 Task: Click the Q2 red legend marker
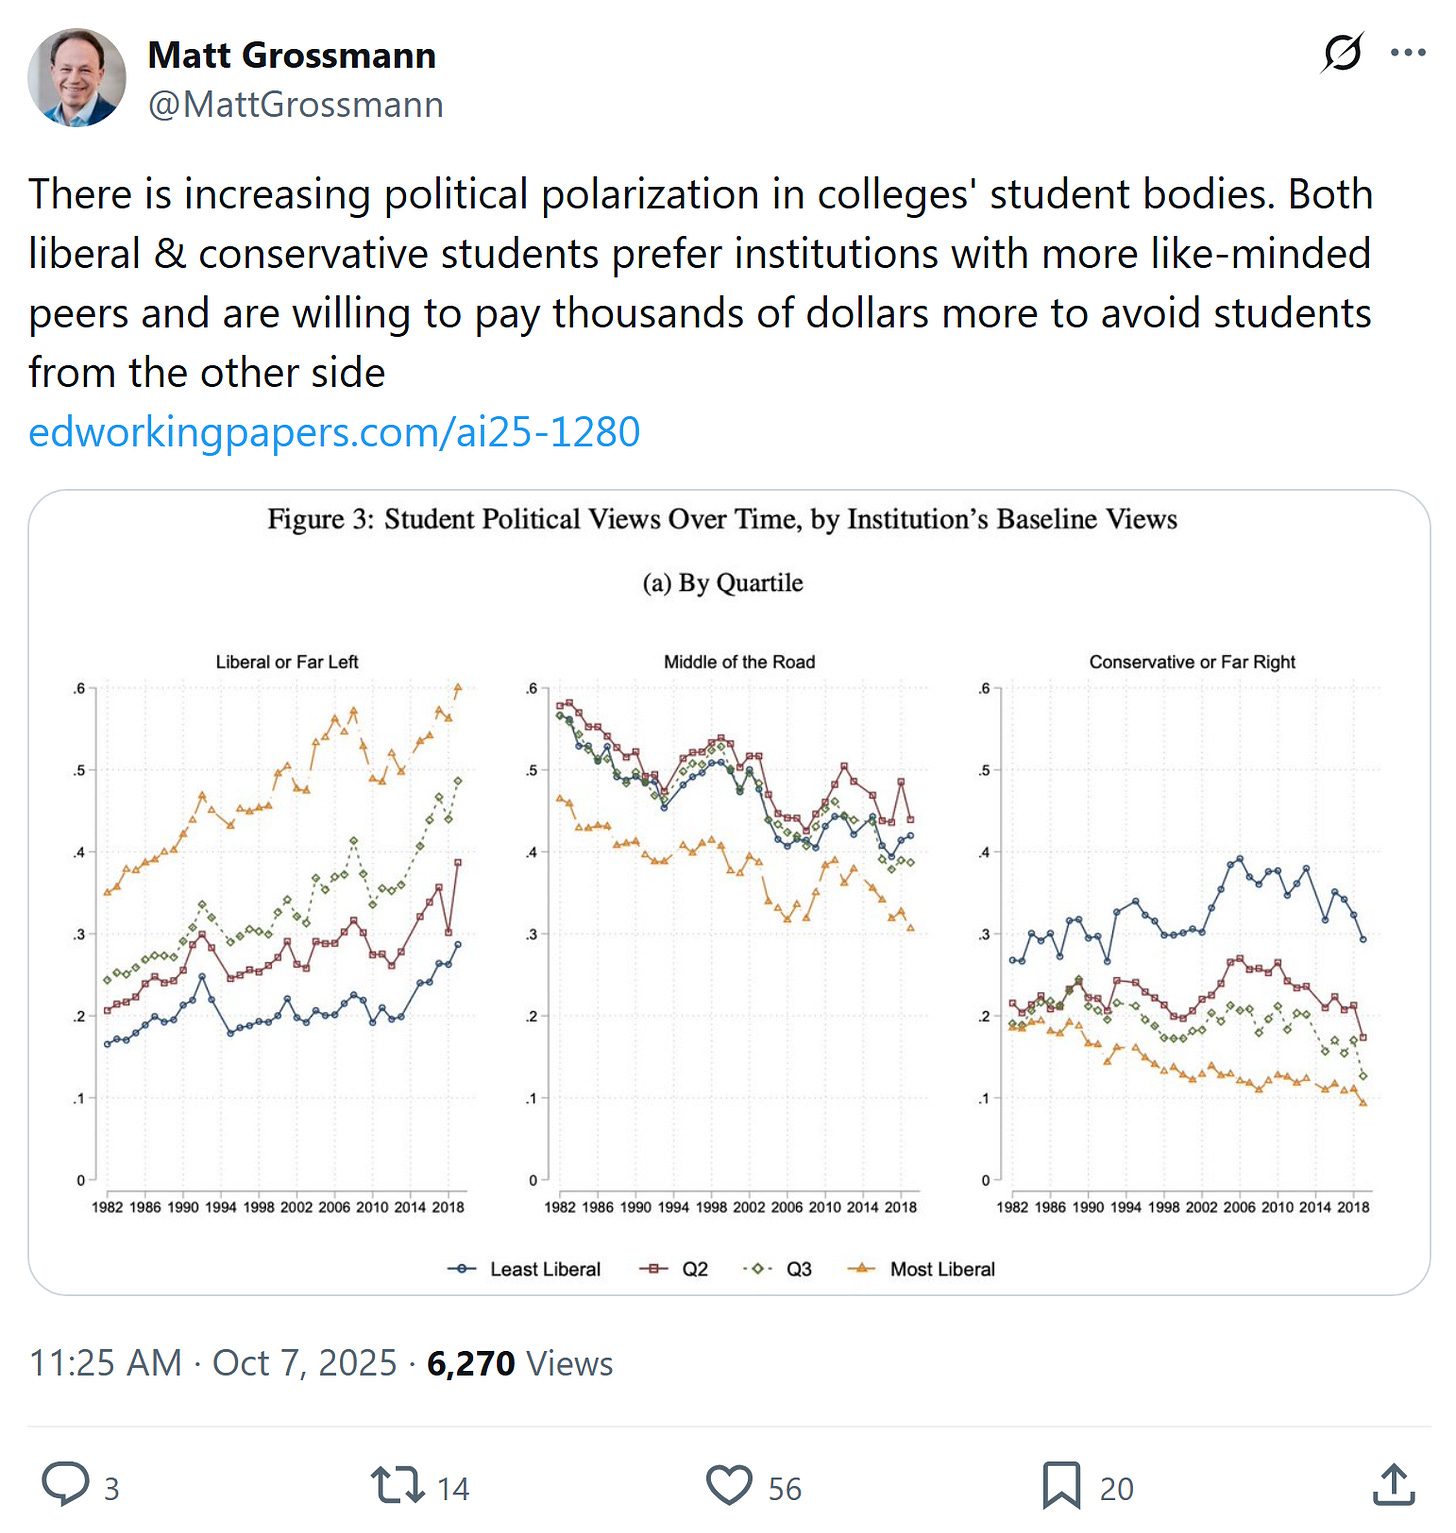point(654,1269)
